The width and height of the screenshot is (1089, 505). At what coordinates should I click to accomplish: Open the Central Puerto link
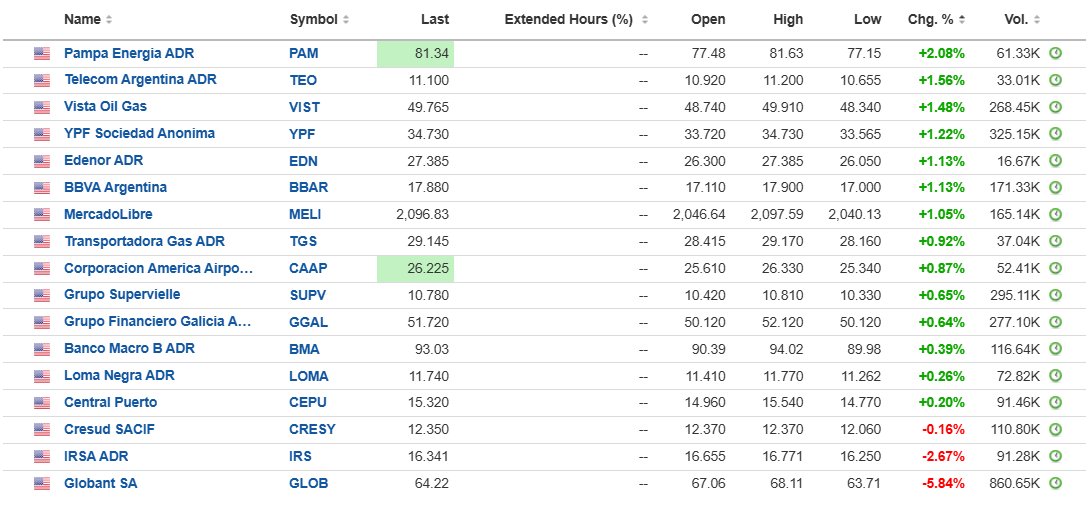tap(110, 402)
